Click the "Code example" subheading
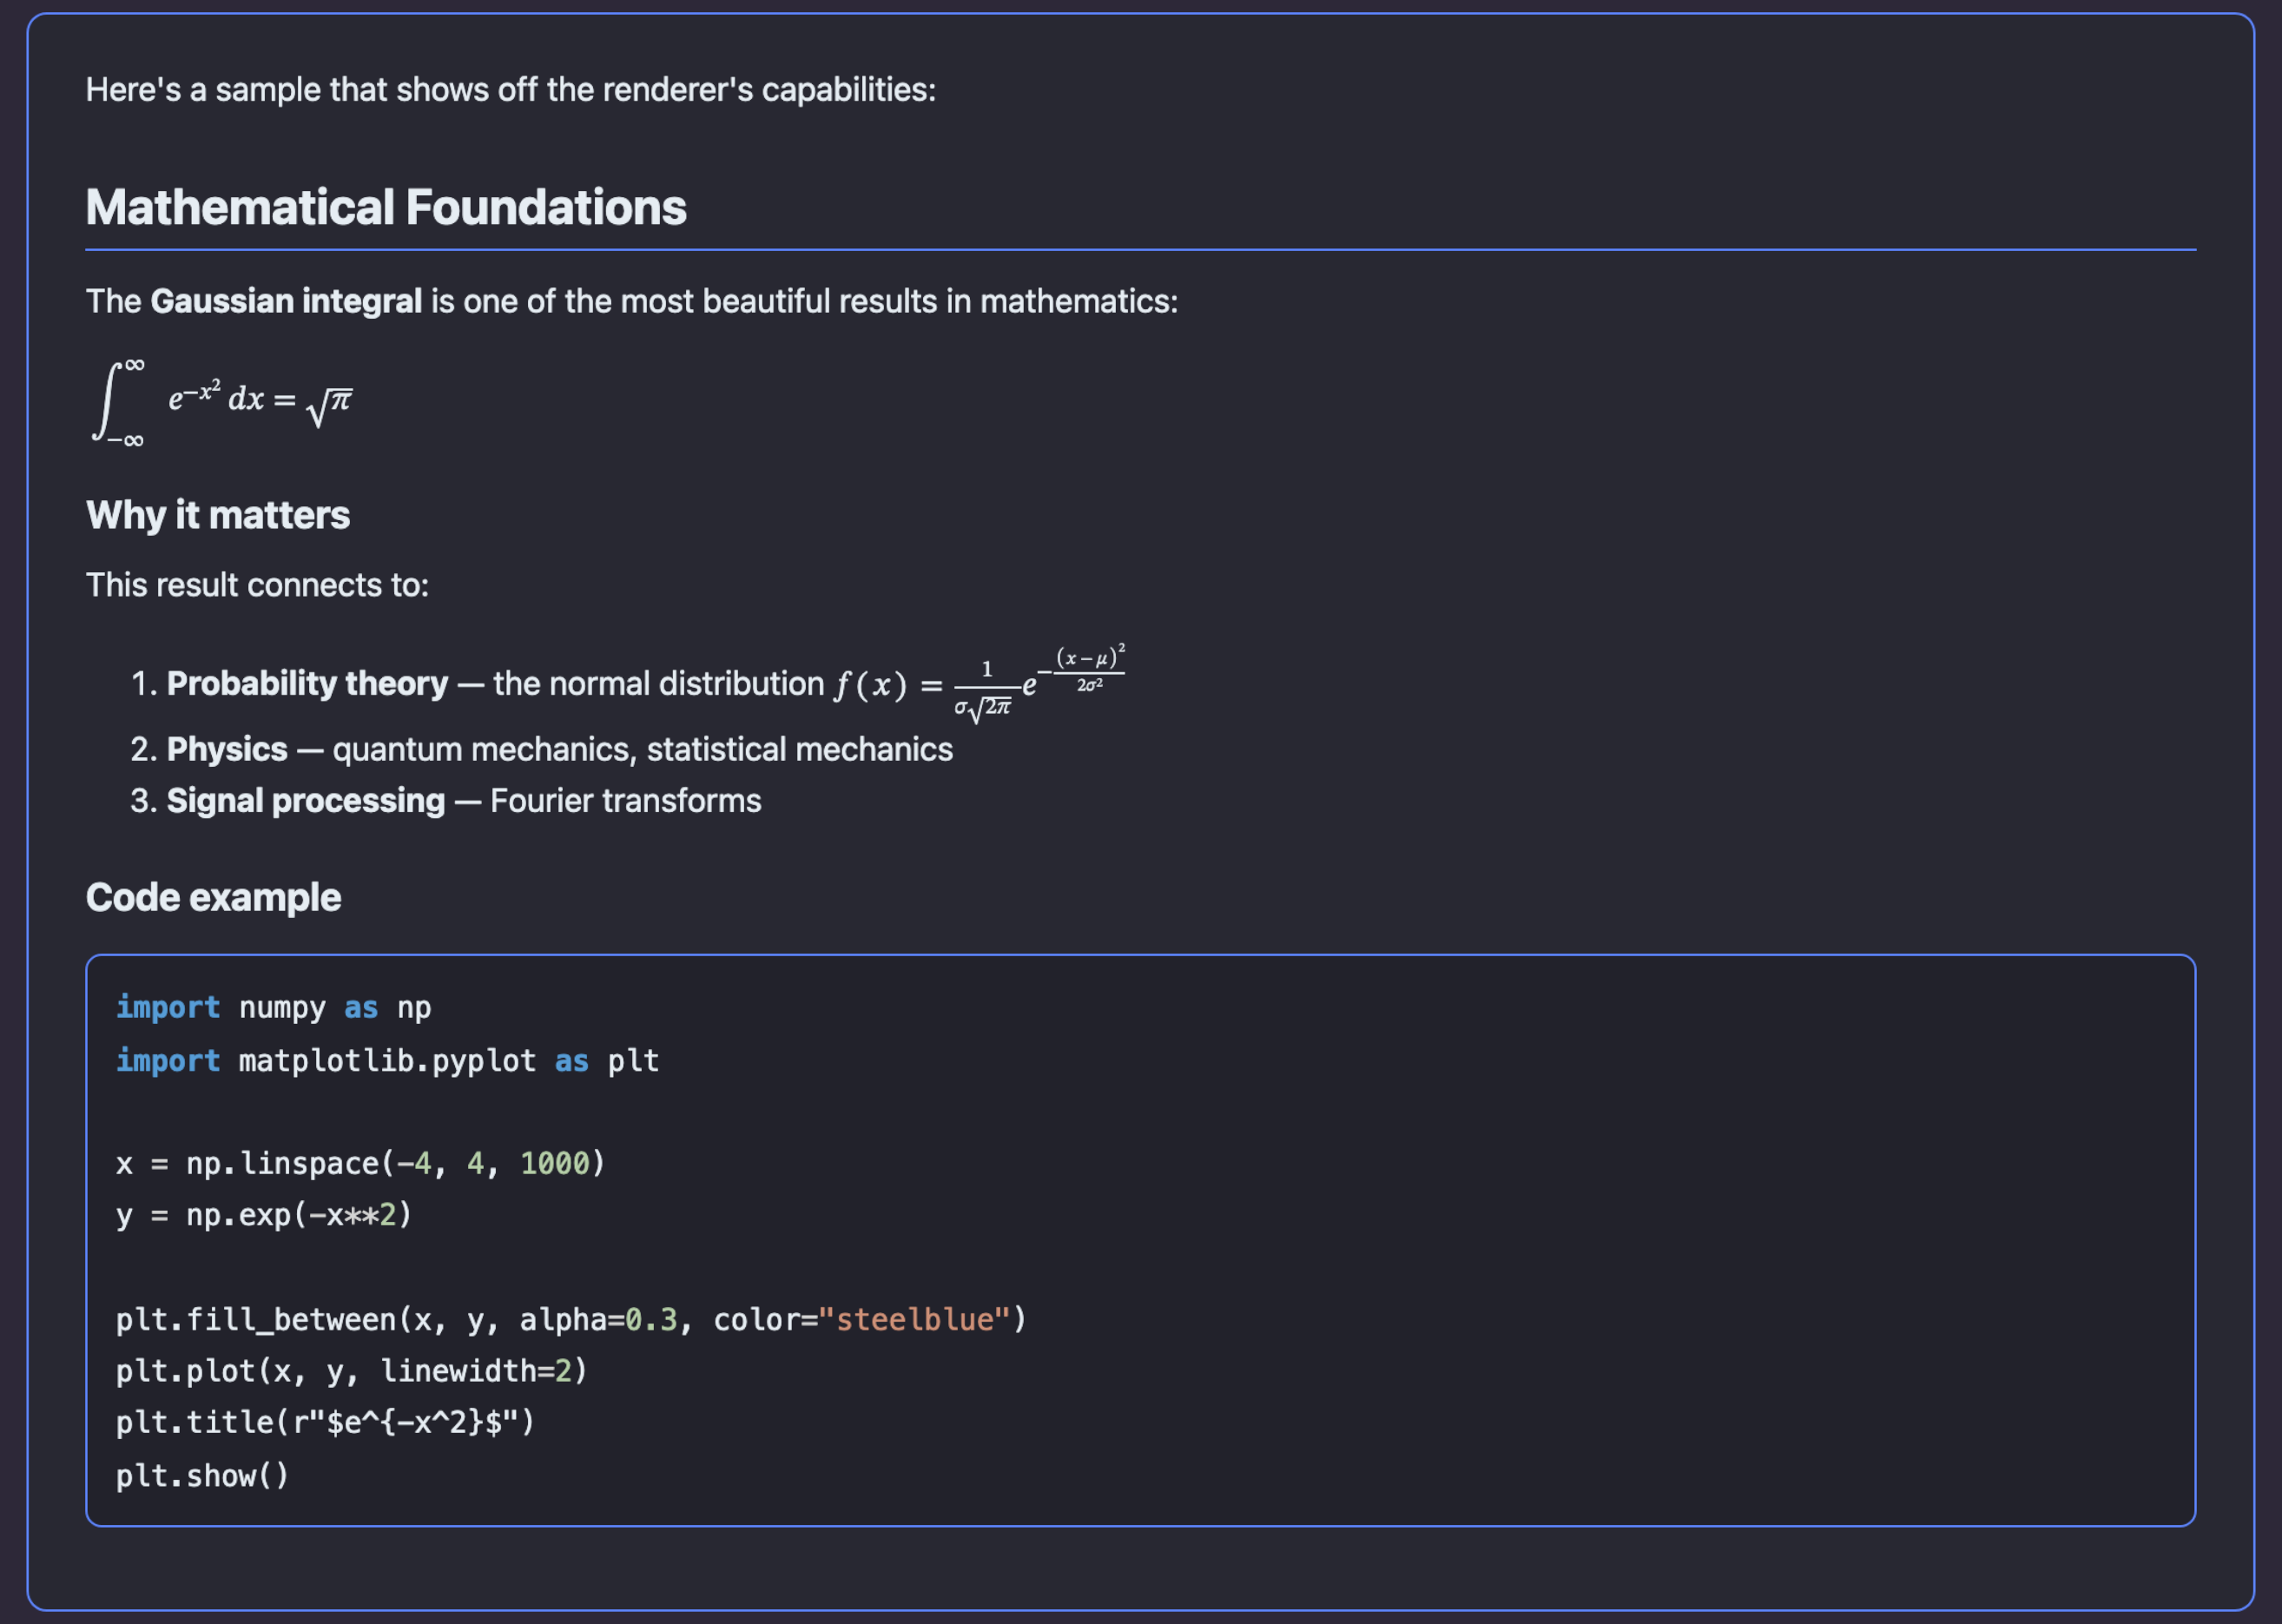Screen dimensions: 2282x1624 tap(213, 898)
